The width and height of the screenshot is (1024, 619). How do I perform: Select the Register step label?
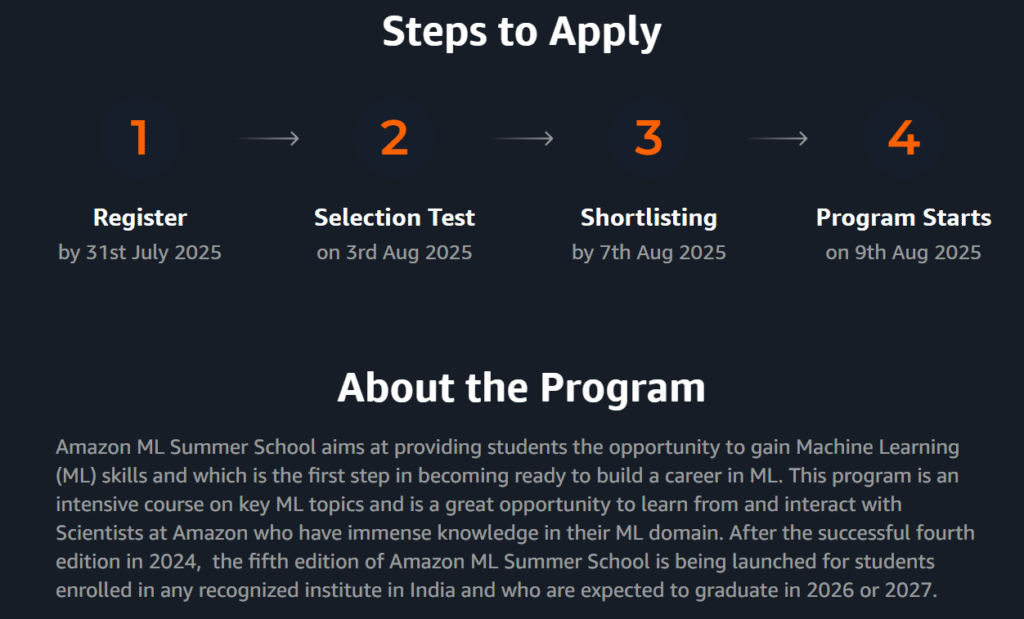pyautogui.click(x=140, y=217)
